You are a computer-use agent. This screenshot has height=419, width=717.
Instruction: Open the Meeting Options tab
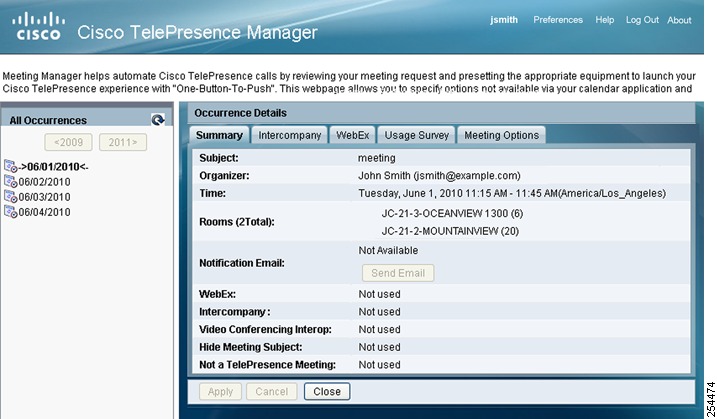(x=502, y=135)
